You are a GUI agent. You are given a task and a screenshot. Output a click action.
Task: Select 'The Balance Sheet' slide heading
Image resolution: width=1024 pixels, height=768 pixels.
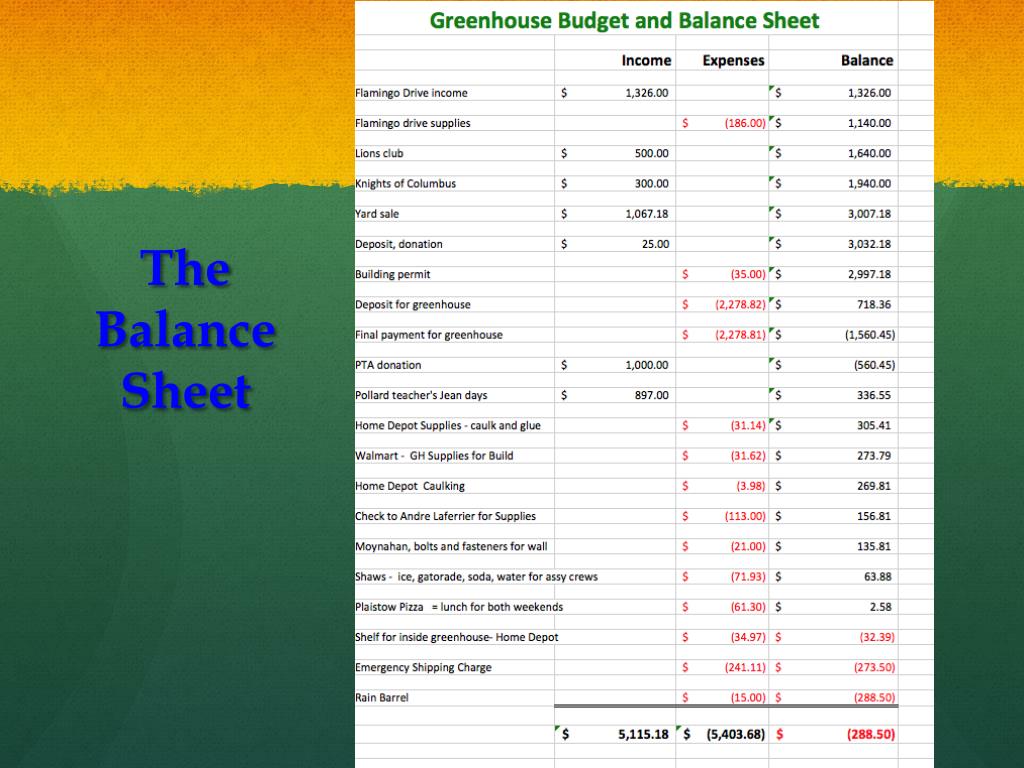pos(186,330)
